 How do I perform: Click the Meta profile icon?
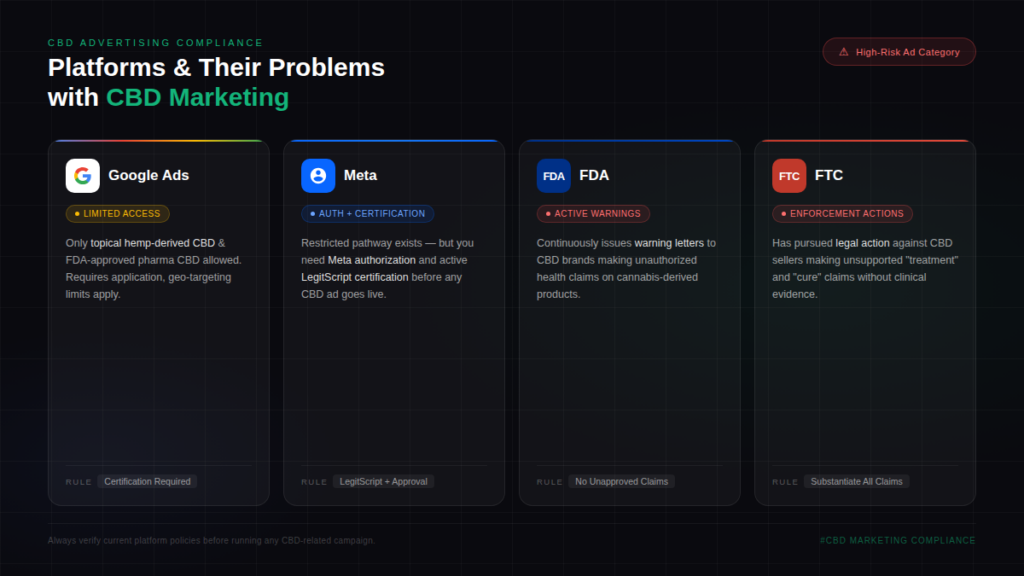point(318,176)
